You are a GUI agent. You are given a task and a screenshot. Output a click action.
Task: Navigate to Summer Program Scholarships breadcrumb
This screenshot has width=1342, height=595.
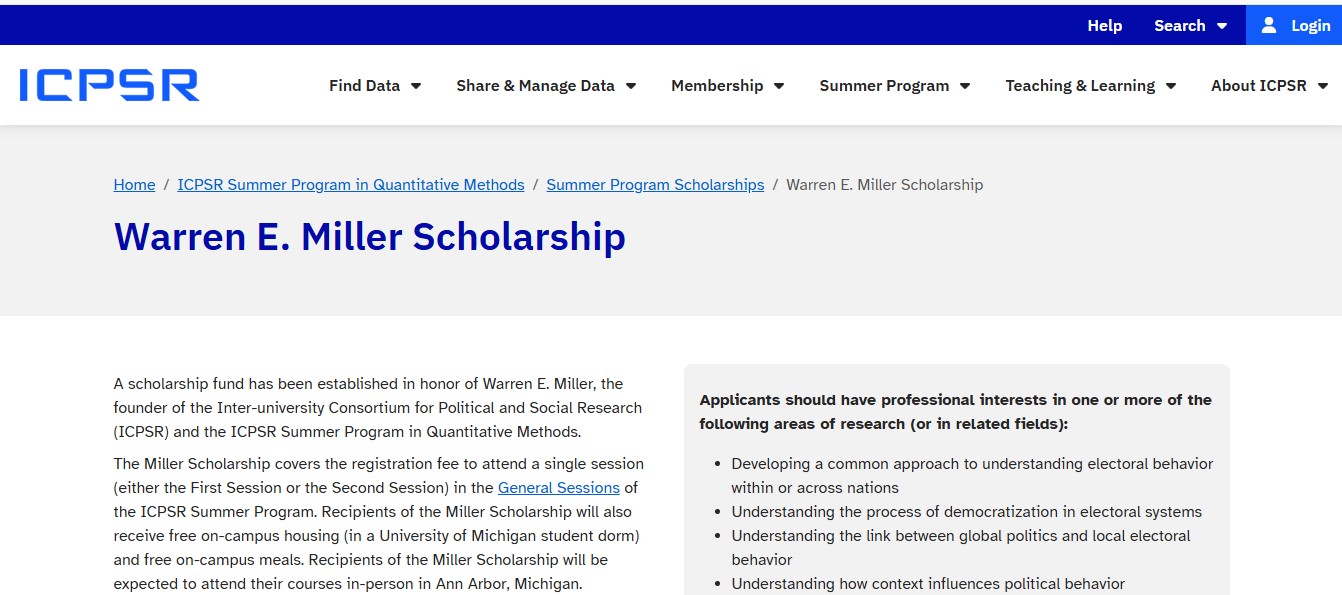pos(655,185)
